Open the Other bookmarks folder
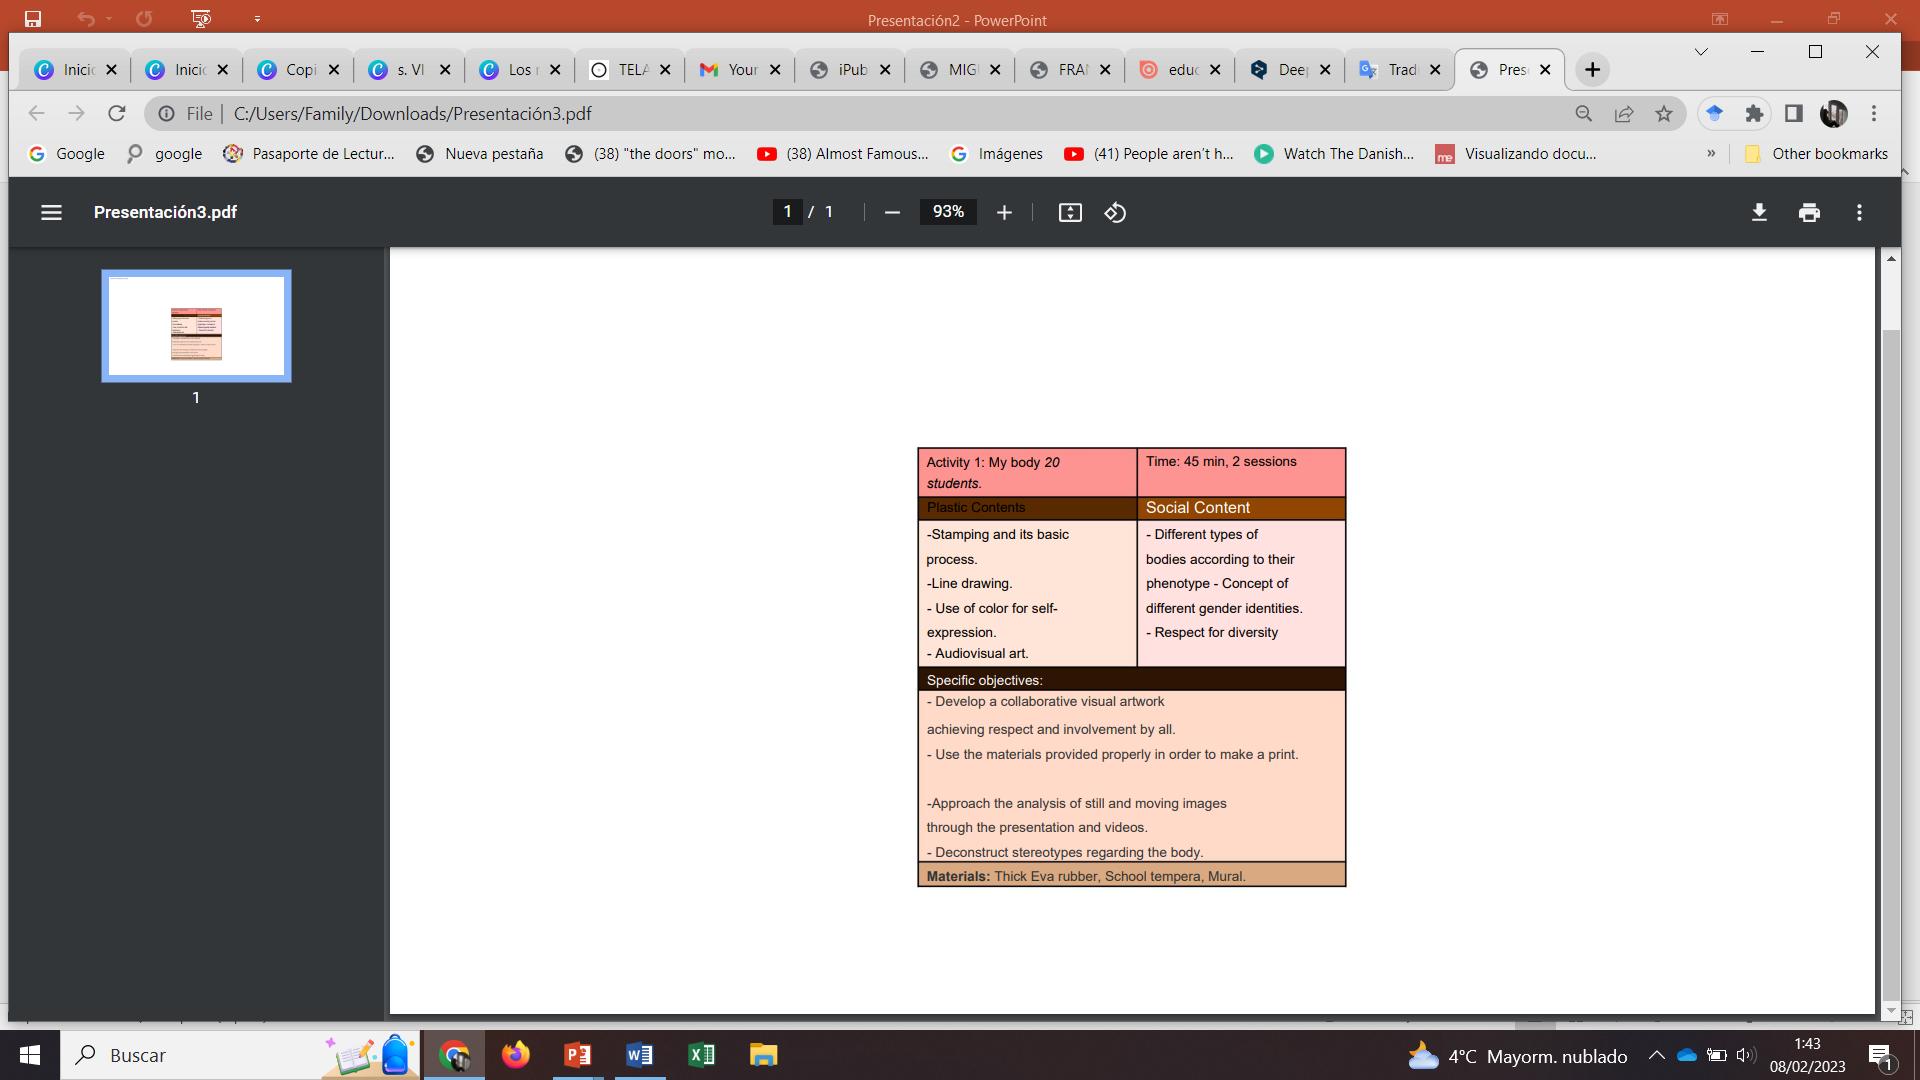 click(x=1816, y=153)
